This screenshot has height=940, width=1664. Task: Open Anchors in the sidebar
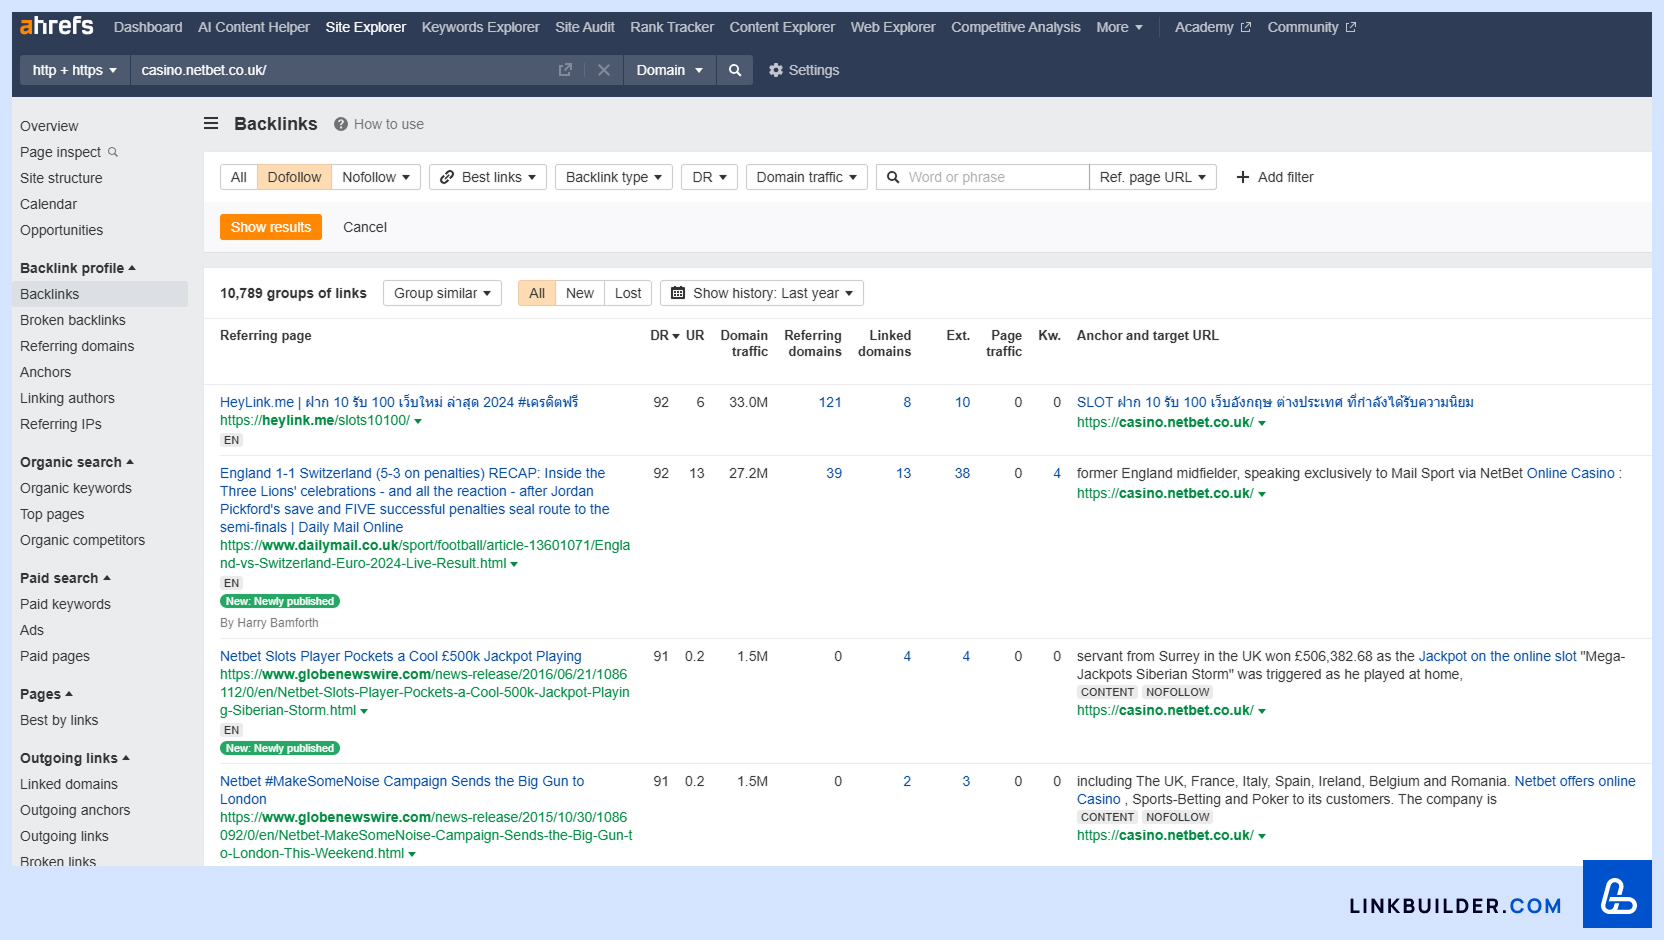coord(46,372)
